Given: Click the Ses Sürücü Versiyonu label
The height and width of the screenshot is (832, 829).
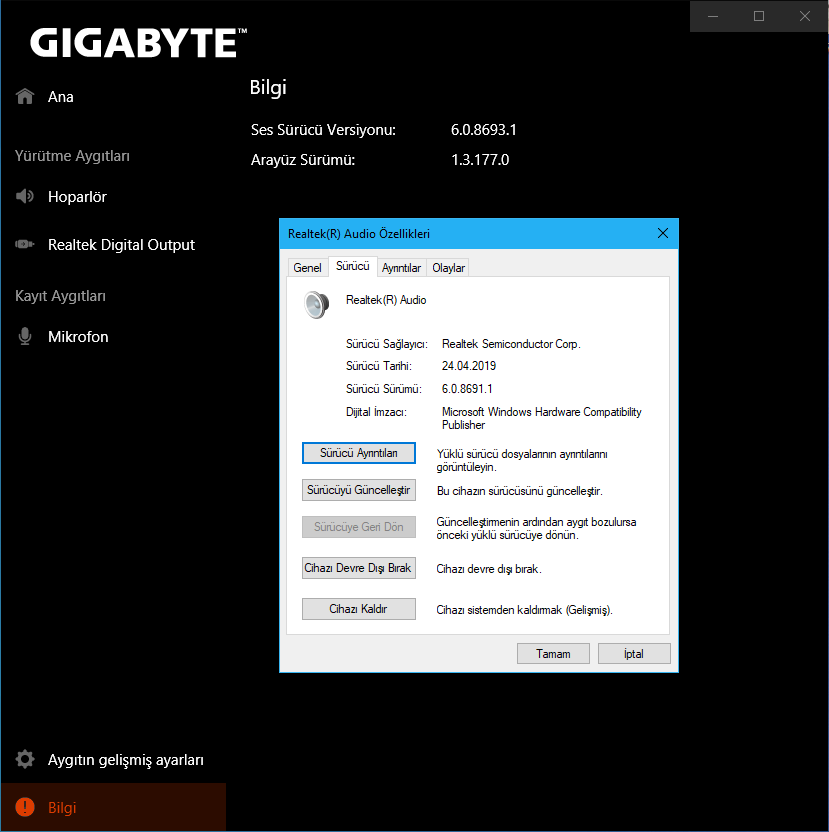Looking at the screenshot, I should coord(323,130).
